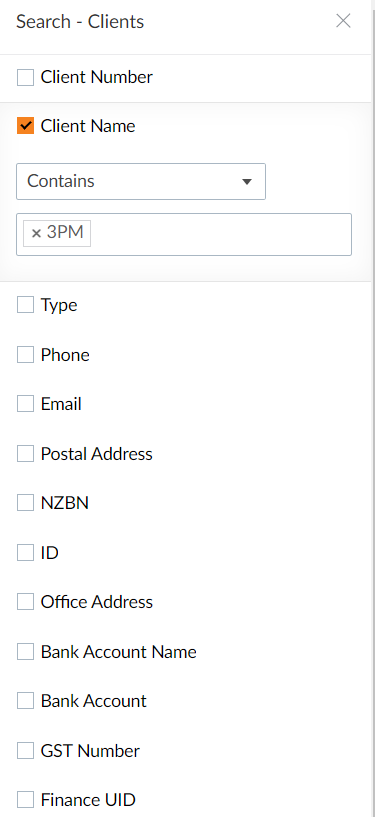Click the 3PM tag chip
Screen dimensions: 375x817
(x=57, y=233)
